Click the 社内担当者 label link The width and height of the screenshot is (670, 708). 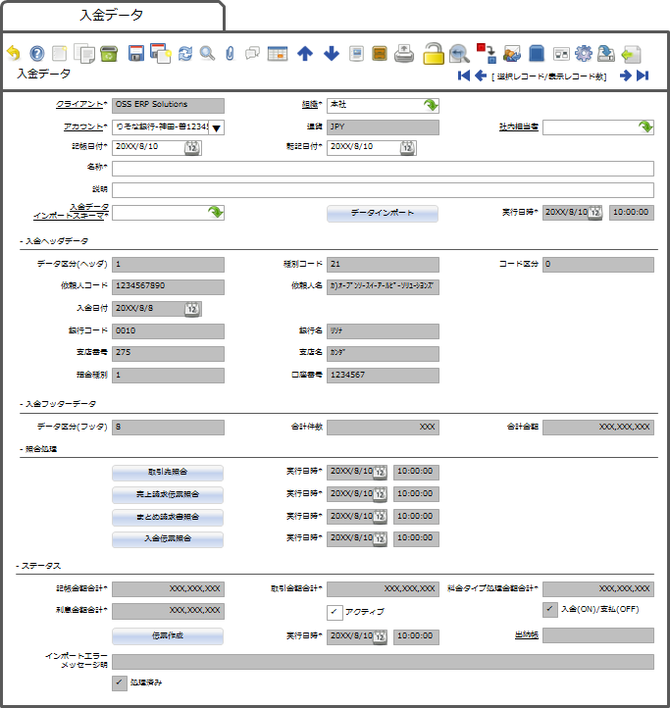(x=518, y=127)
